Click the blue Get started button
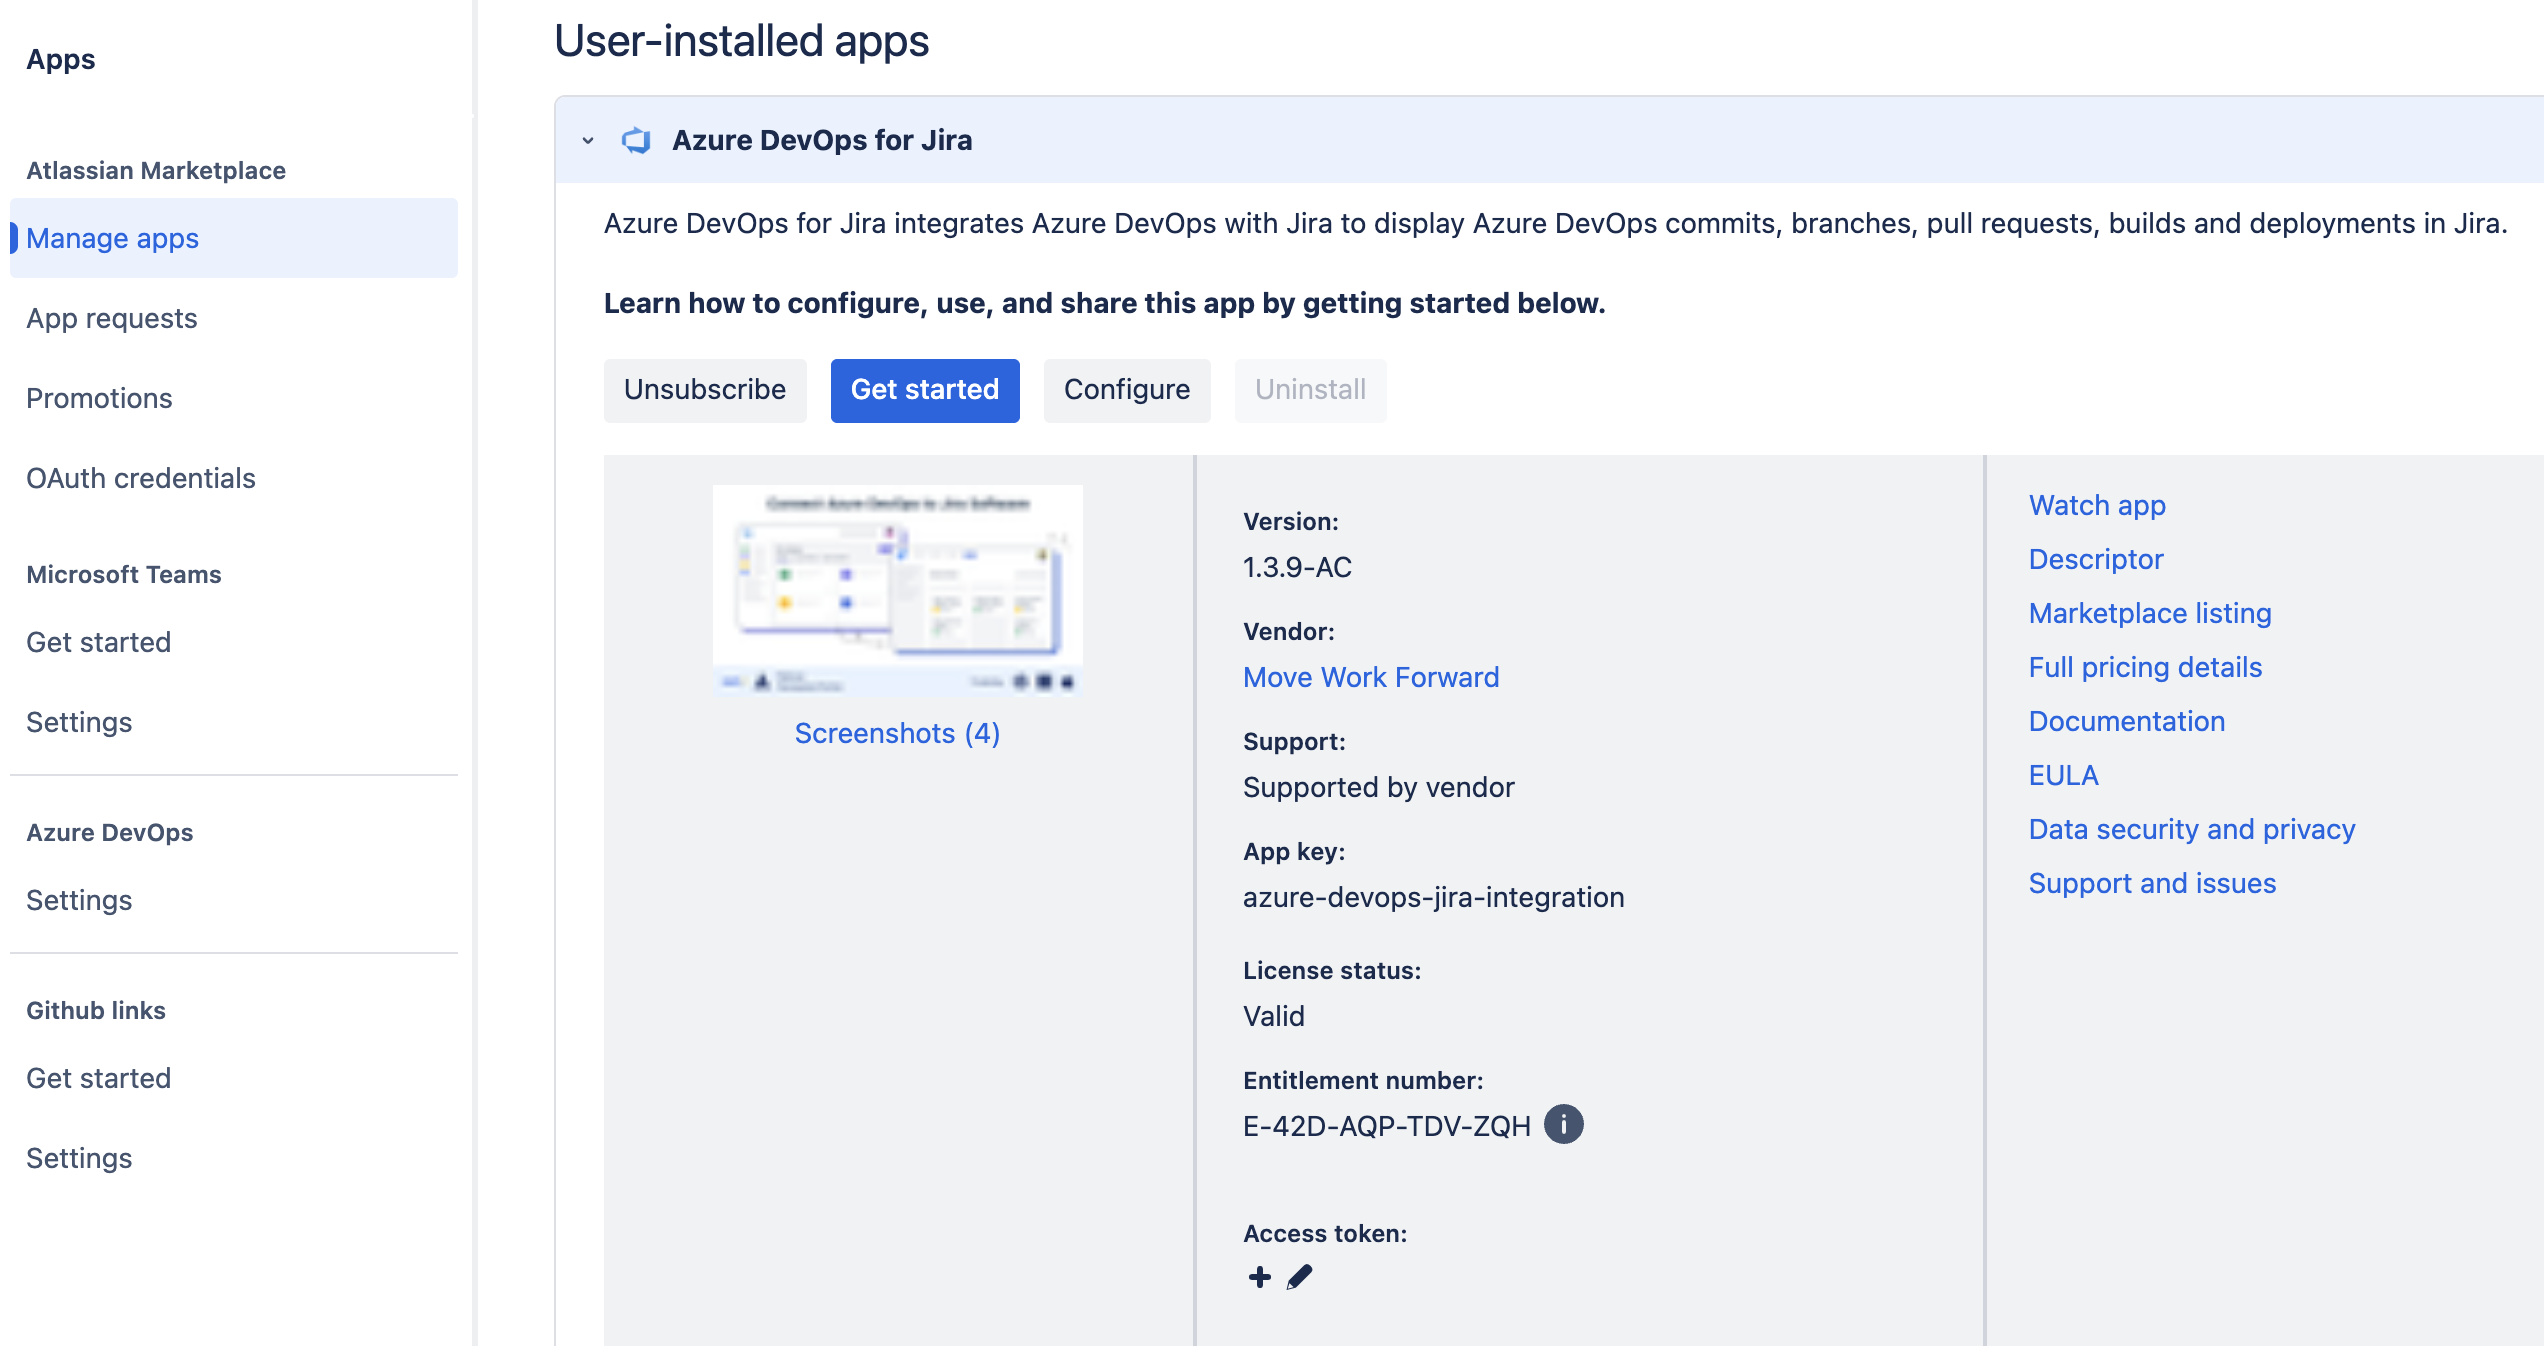2544x1346 pixels. (x=924, y=390)
